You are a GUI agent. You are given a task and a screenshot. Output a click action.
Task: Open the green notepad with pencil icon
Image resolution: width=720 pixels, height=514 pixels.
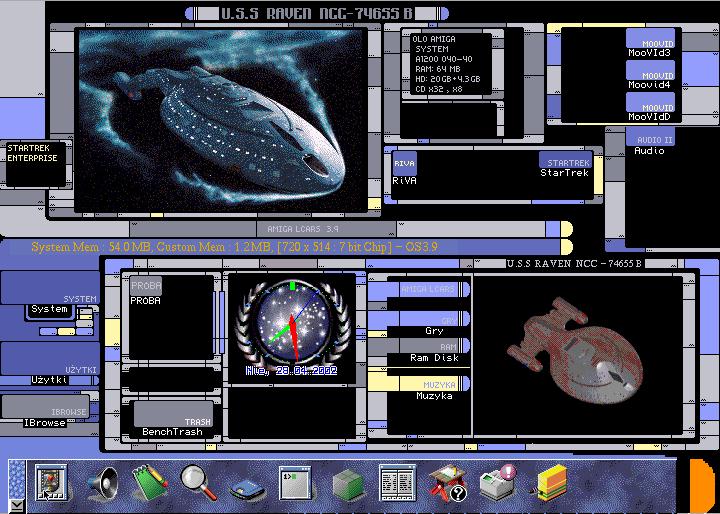[x=150, y=482]
